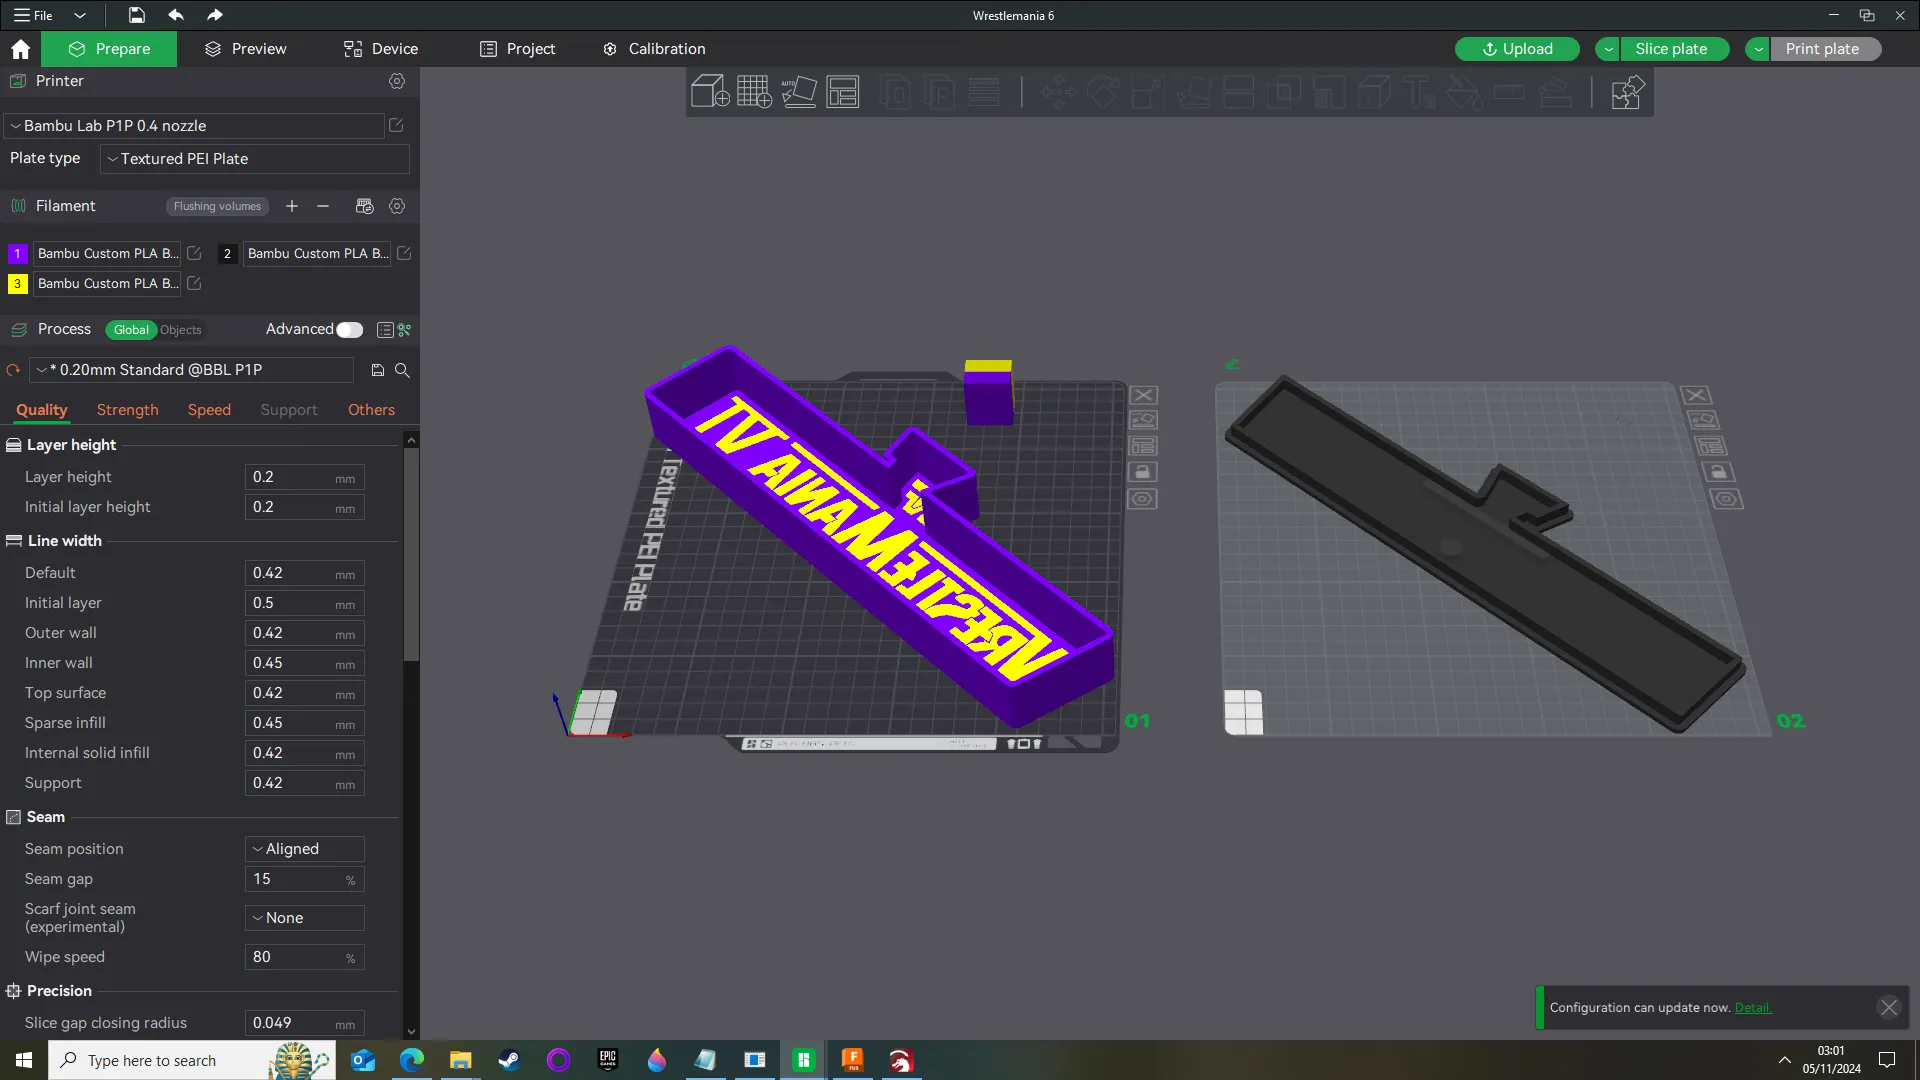Open filament 2 preset dropdown
This screenshot has height=1080, width=1920.
[x=317, y=254]
